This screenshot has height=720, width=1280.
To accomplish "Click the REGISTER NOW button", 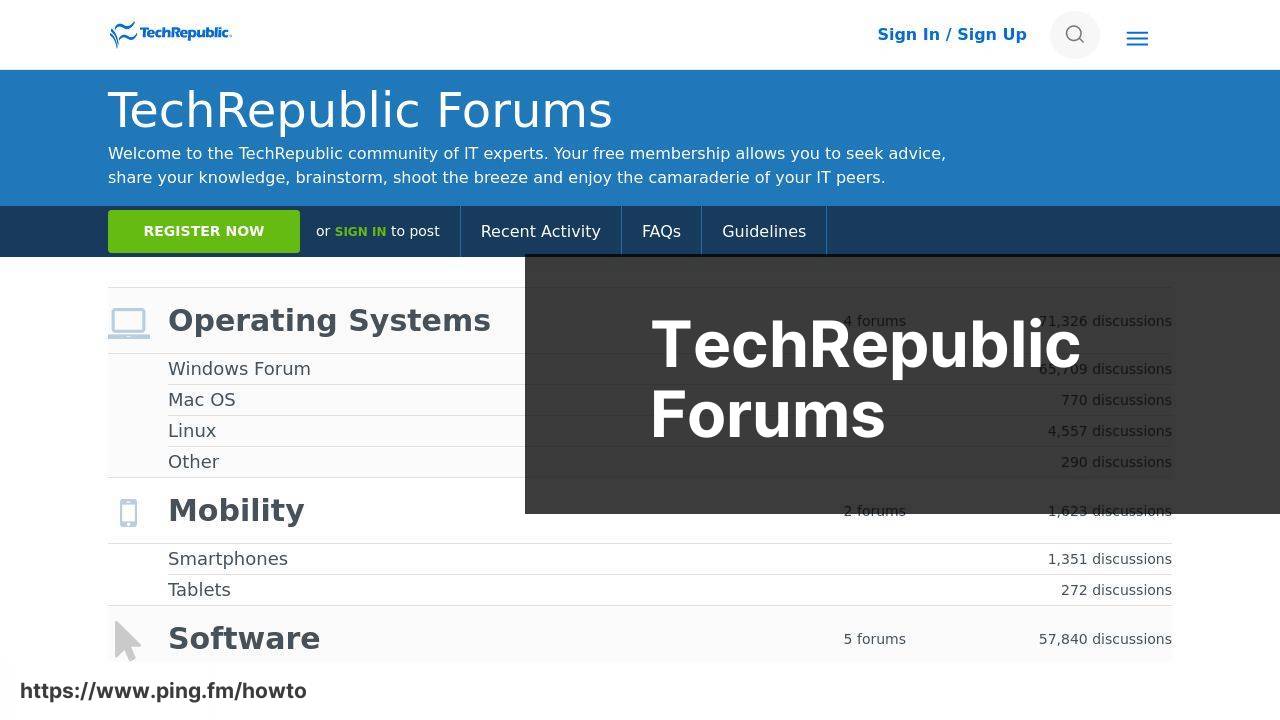I will [x=204, y=231].
